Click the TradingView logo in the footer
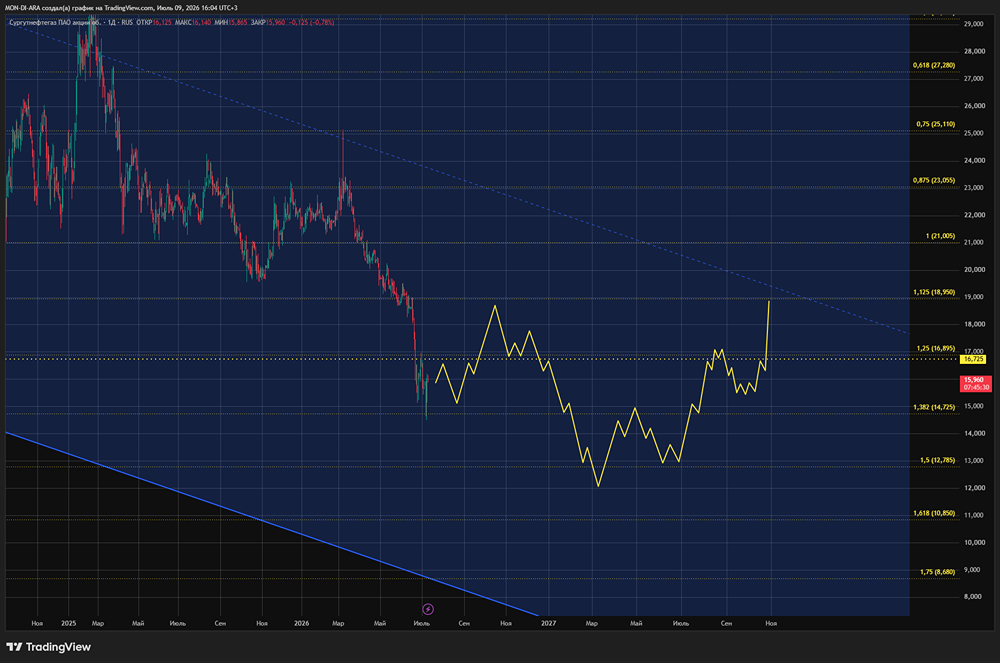Screen dimensions: 1000x663 pyautogui.click(x=48, y=647)
